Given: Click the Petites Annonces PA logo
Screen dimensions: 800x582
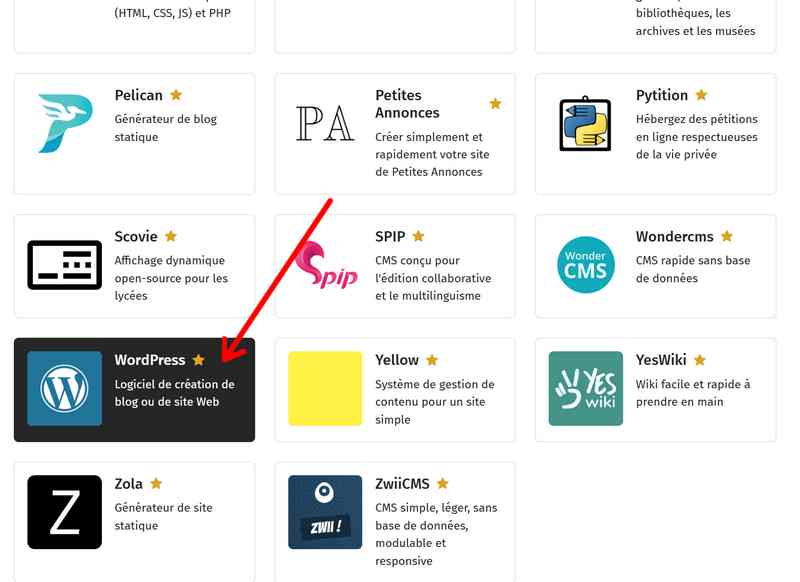Looking at the screenshot, I should tap(325, 123).
